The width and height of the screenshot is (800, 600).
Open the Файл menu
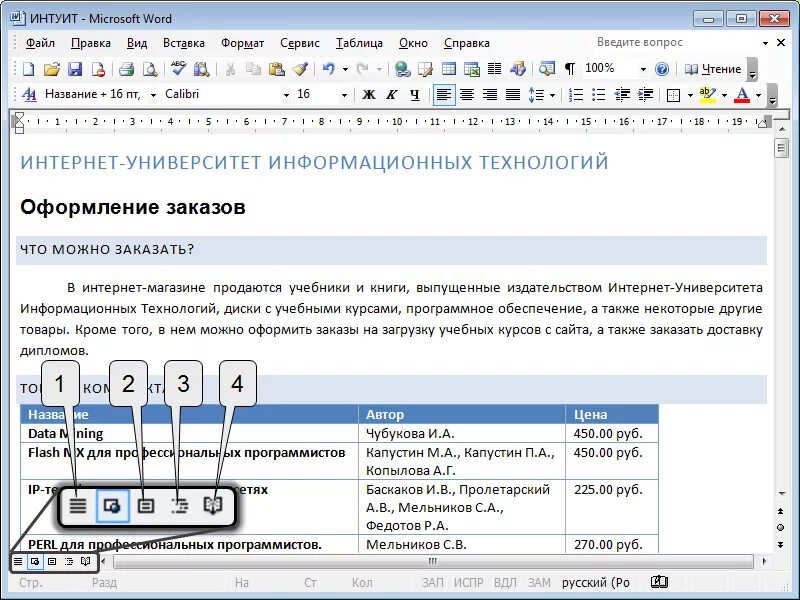tap(40, 43)
